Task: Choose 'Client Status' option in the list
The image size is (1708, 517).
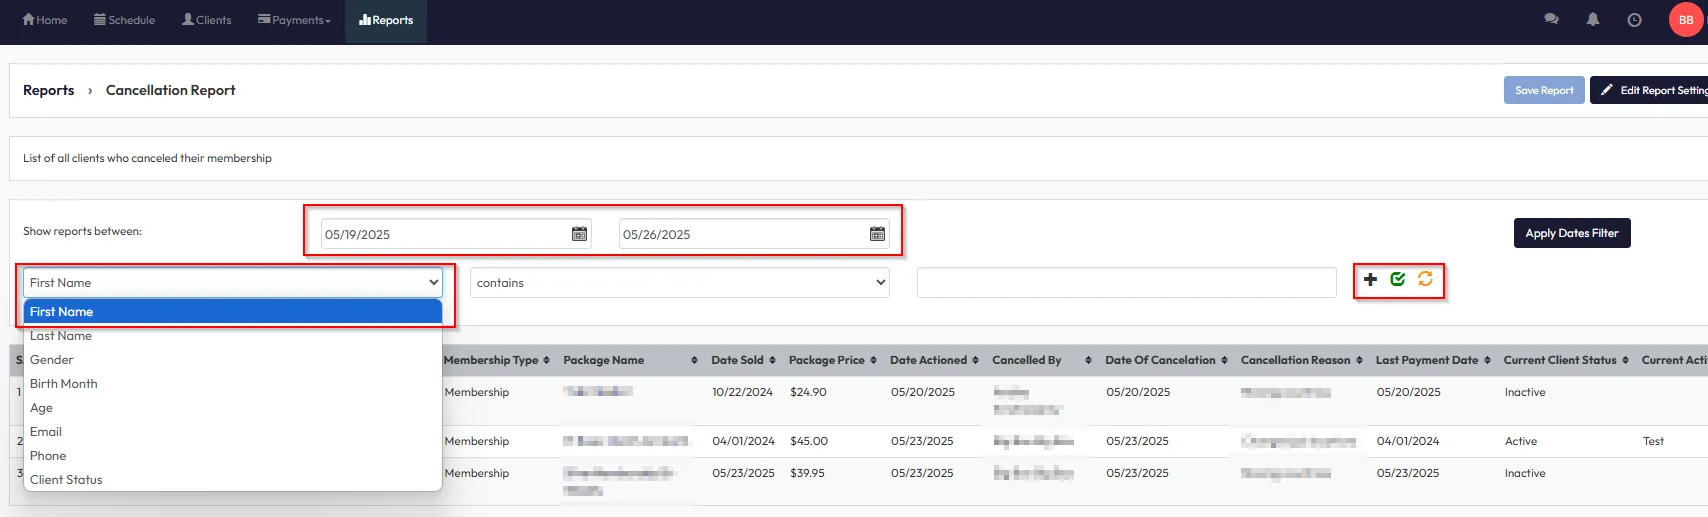Action: click(66, 480)
